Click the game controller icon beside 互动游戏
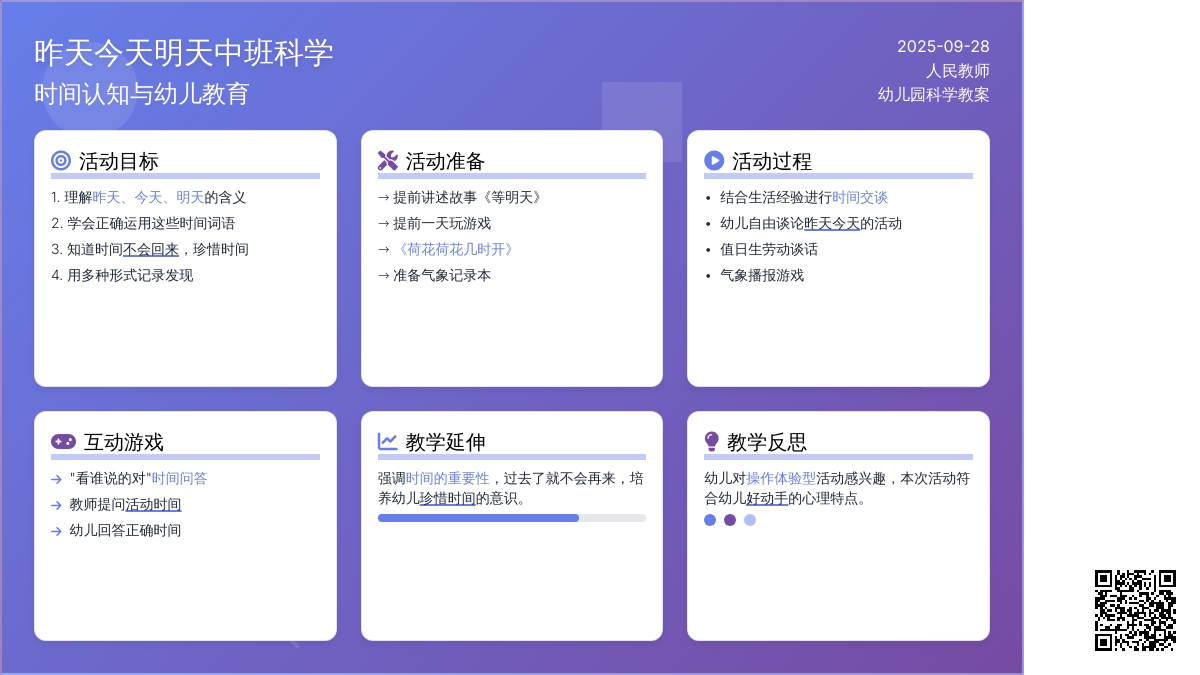The height and width of the screenshot is (675, 1200). click(63, 441)
